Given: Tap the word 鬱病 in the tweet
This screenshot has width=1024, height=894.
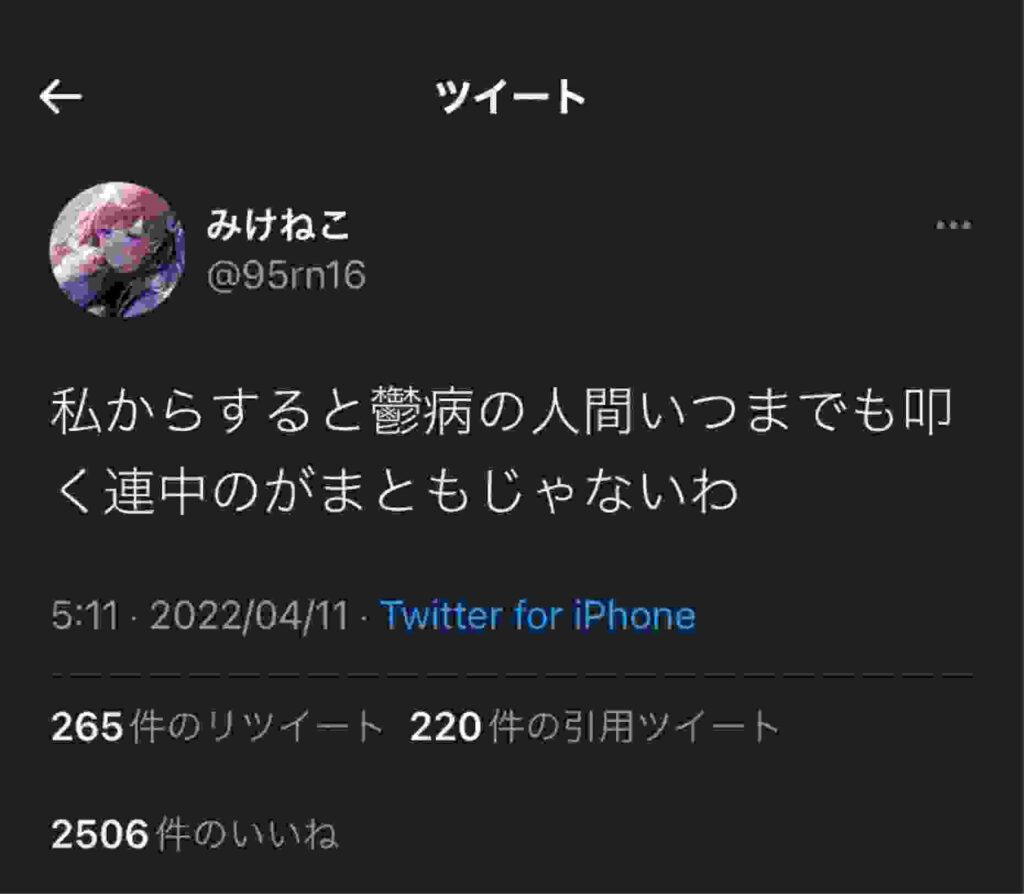Looking at the screenshot, I should tap(423, 411).
